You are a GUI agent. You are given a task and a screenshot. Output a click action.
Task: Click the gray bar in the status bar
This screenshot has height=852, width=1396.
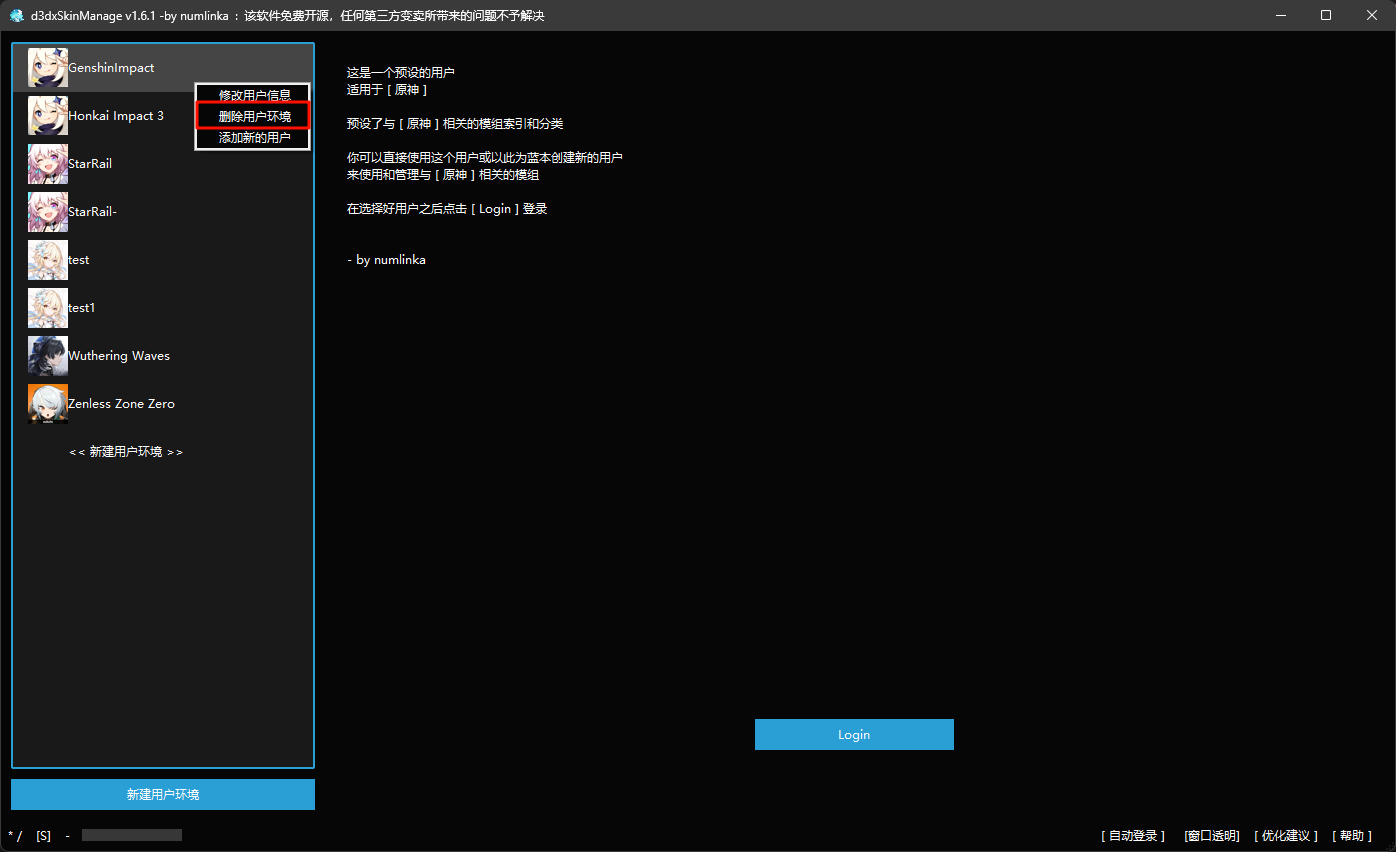(x=131, y=835)
